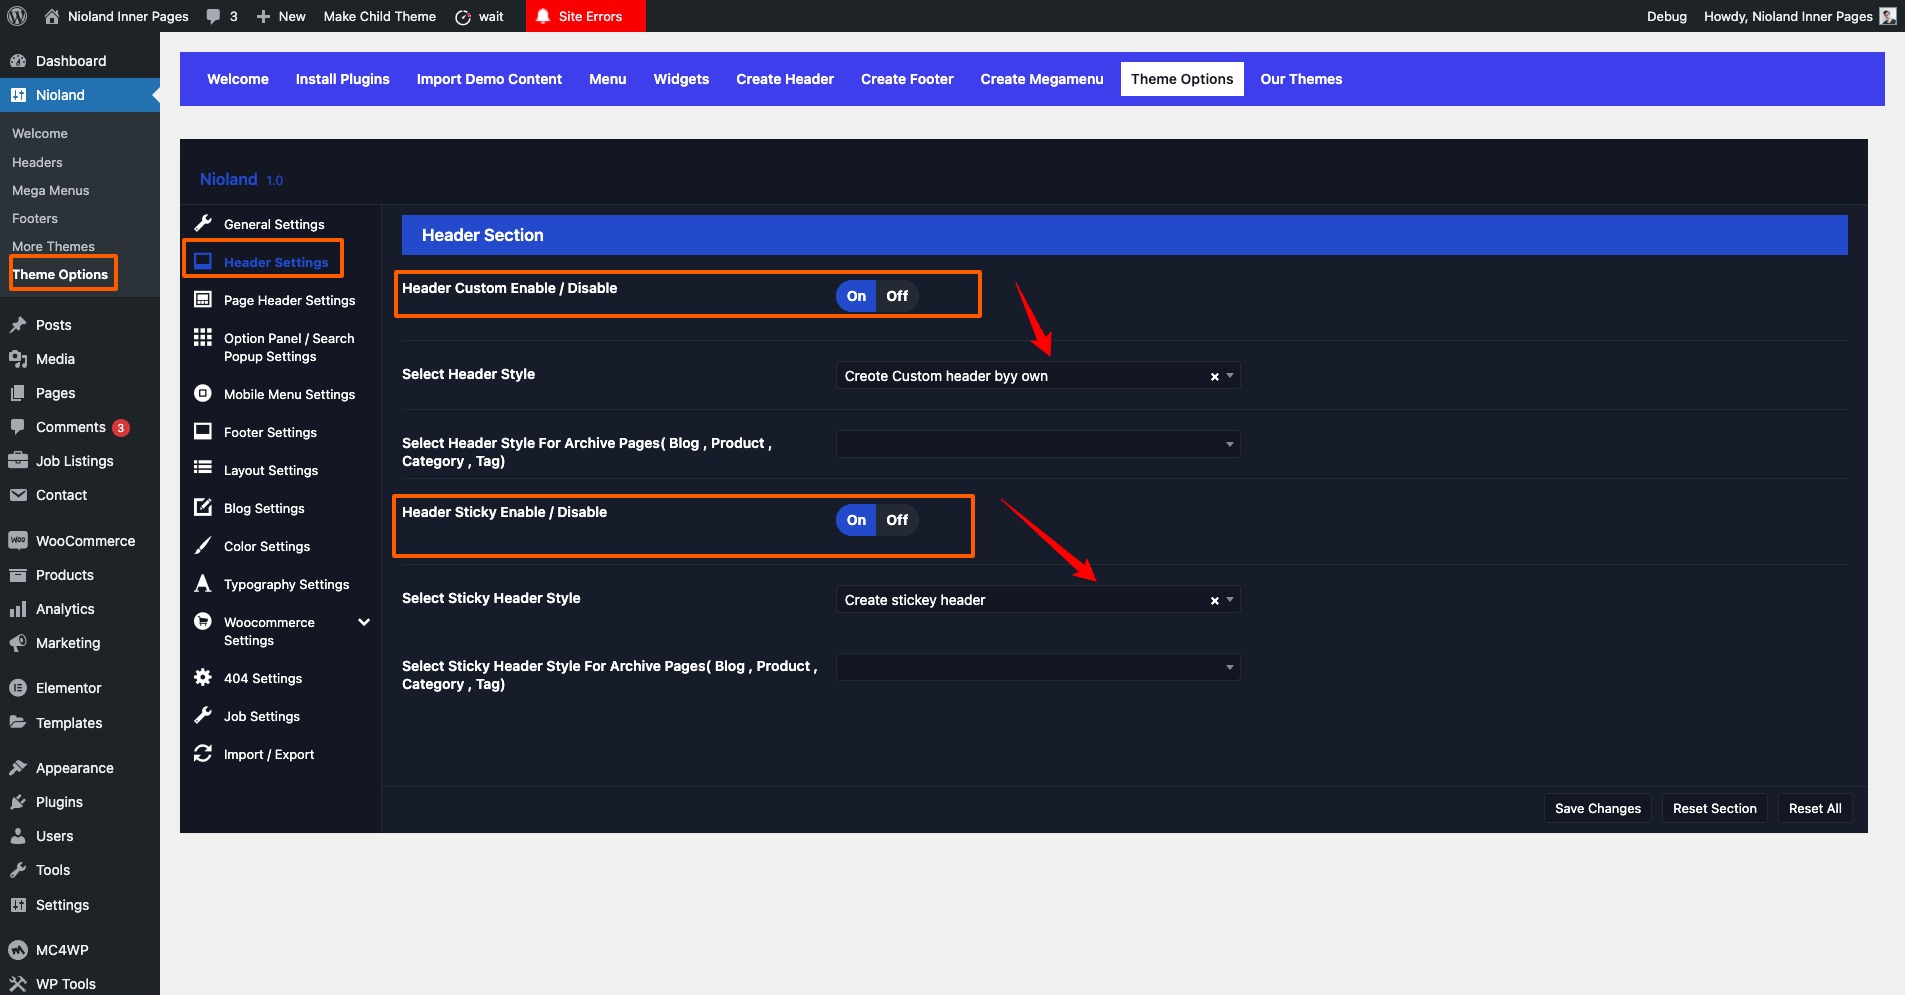Switch to the Create Megamenu tab
Image resolution: width=1905 pixels, height=995 pixels.
(x=1041, y=79)
